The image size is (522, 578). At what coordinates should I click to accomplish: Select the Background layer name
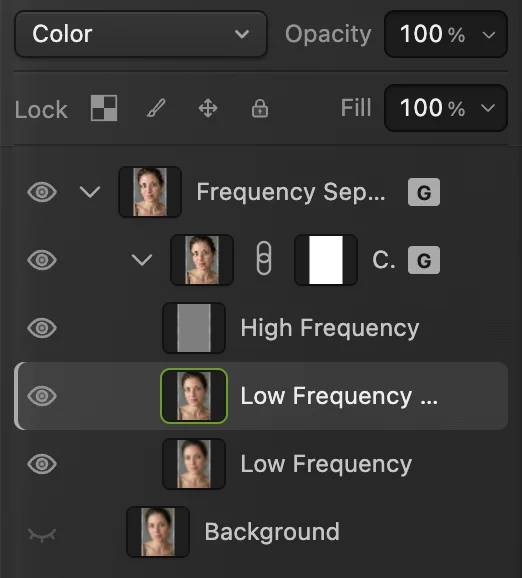(272, 532)
